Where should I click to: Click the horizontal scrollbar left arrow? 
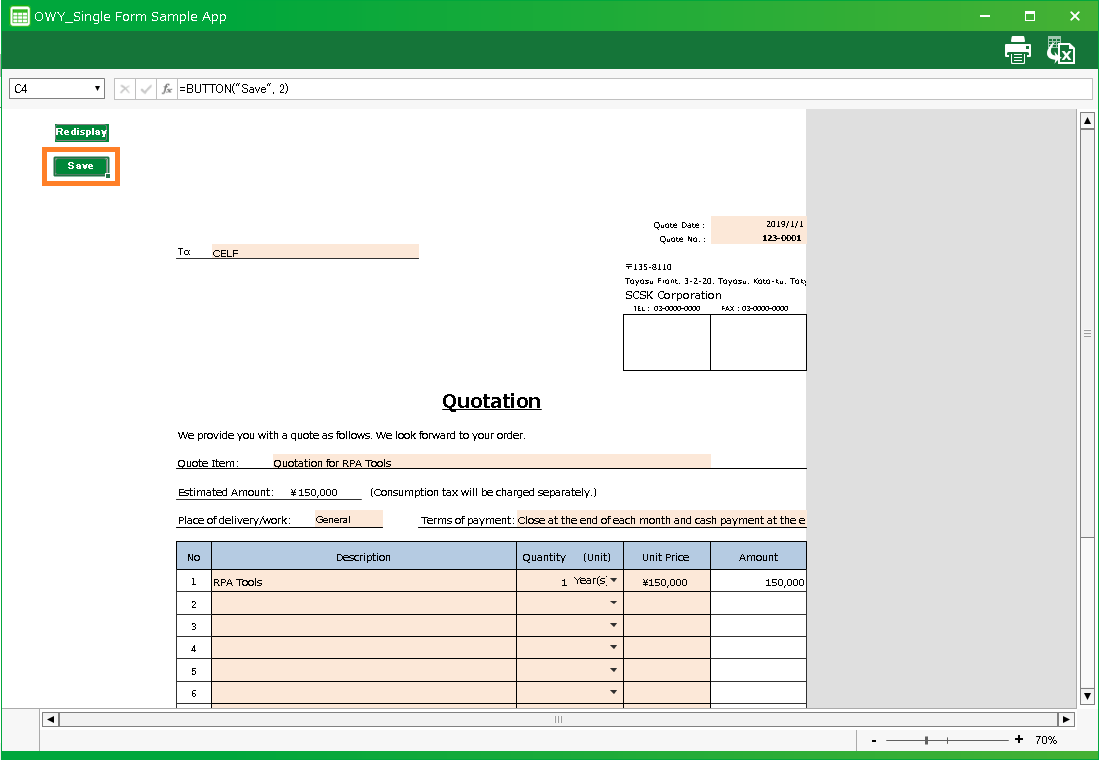click(x=50, y=719)
